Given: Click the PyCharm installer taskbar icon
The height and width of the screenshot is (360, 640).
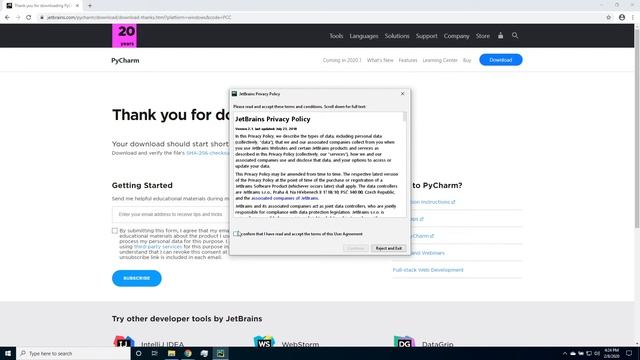Looking at the screenshot, I should pos(220,353).
